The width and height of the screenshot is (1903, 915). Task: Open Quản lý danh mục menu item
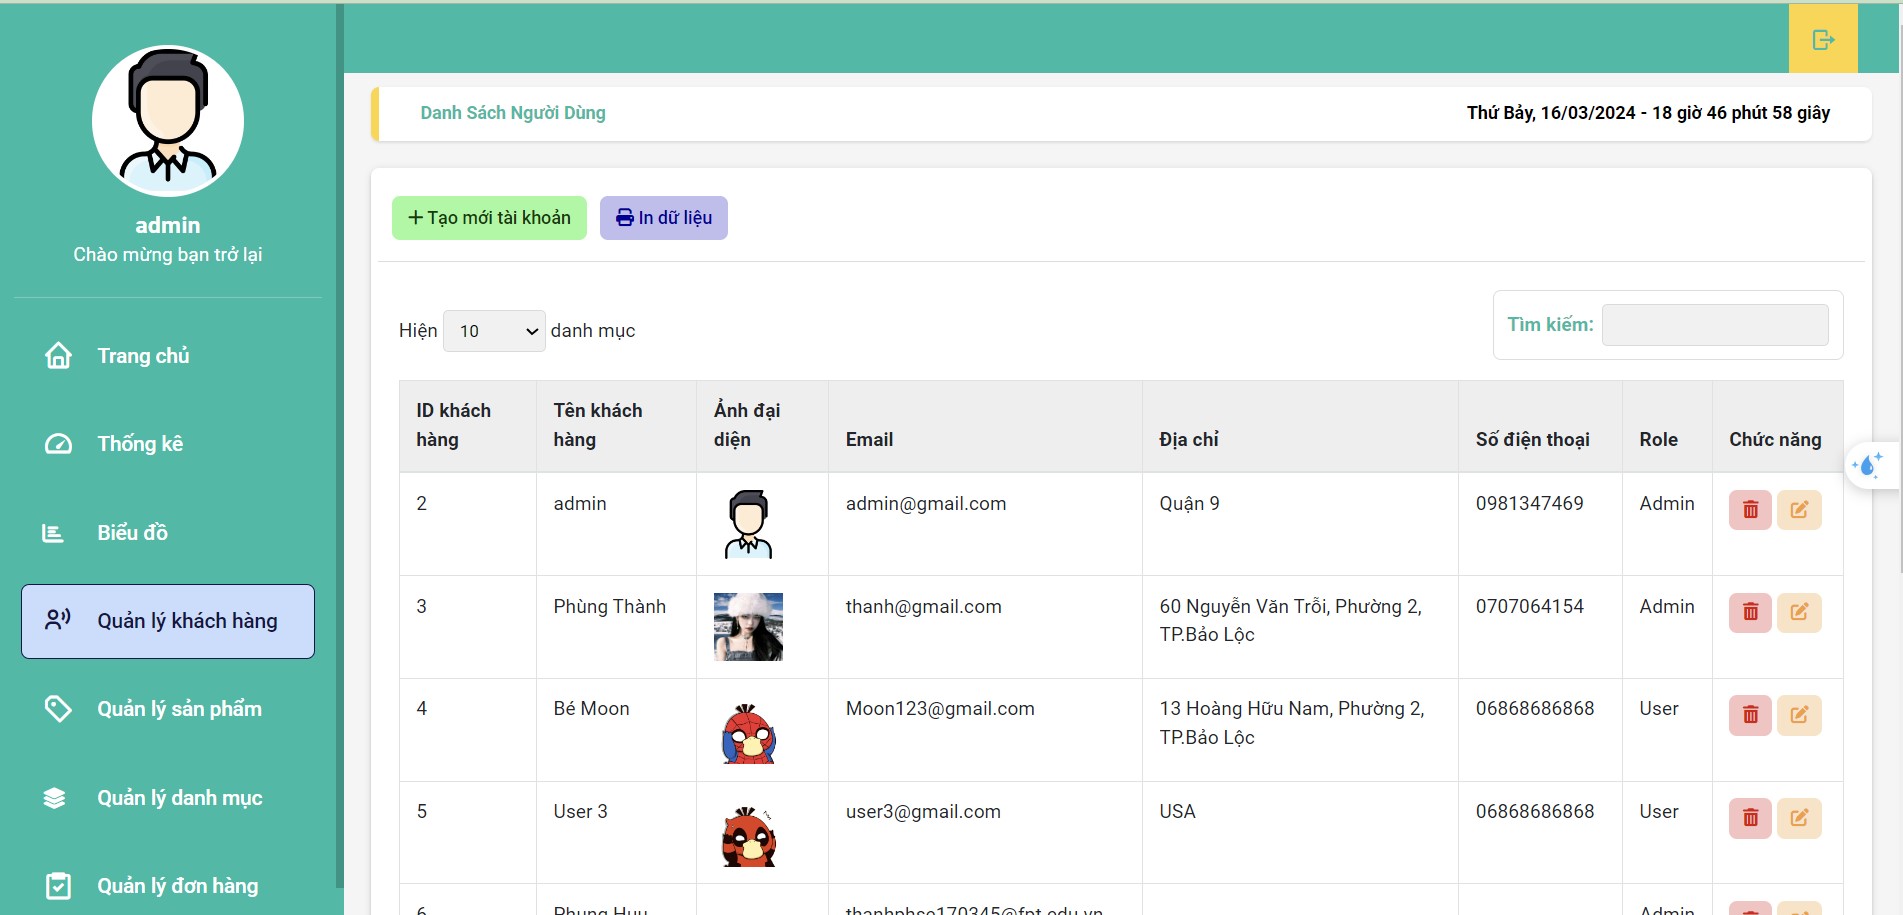coord(168,798)
